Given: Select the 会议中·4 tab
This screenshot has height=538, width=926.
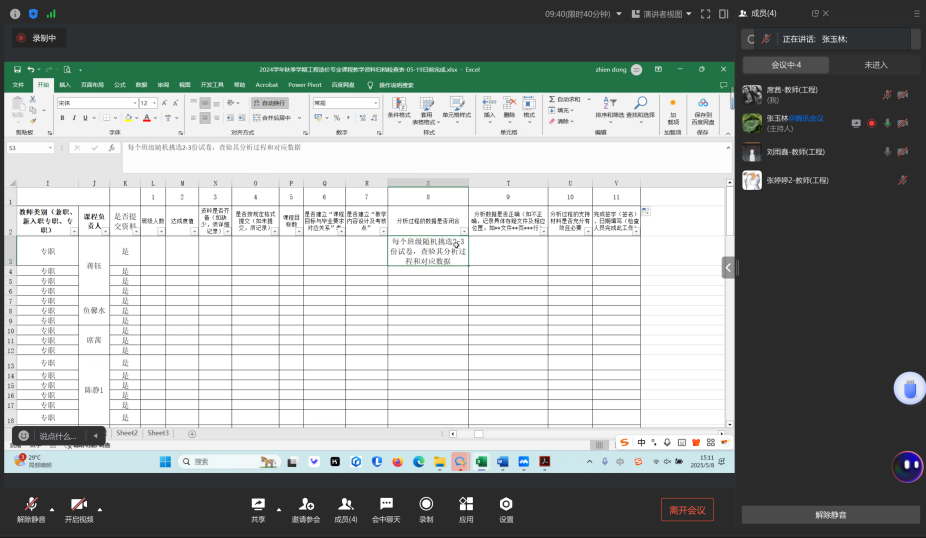Looking at the screenshot, I should 786,65.
